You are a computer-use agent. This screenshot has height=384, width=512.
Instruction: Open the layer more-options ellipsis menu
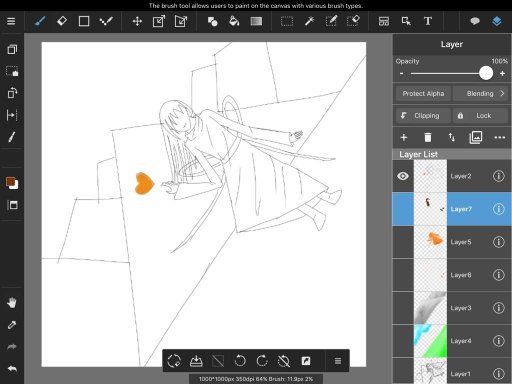point(499,137)
